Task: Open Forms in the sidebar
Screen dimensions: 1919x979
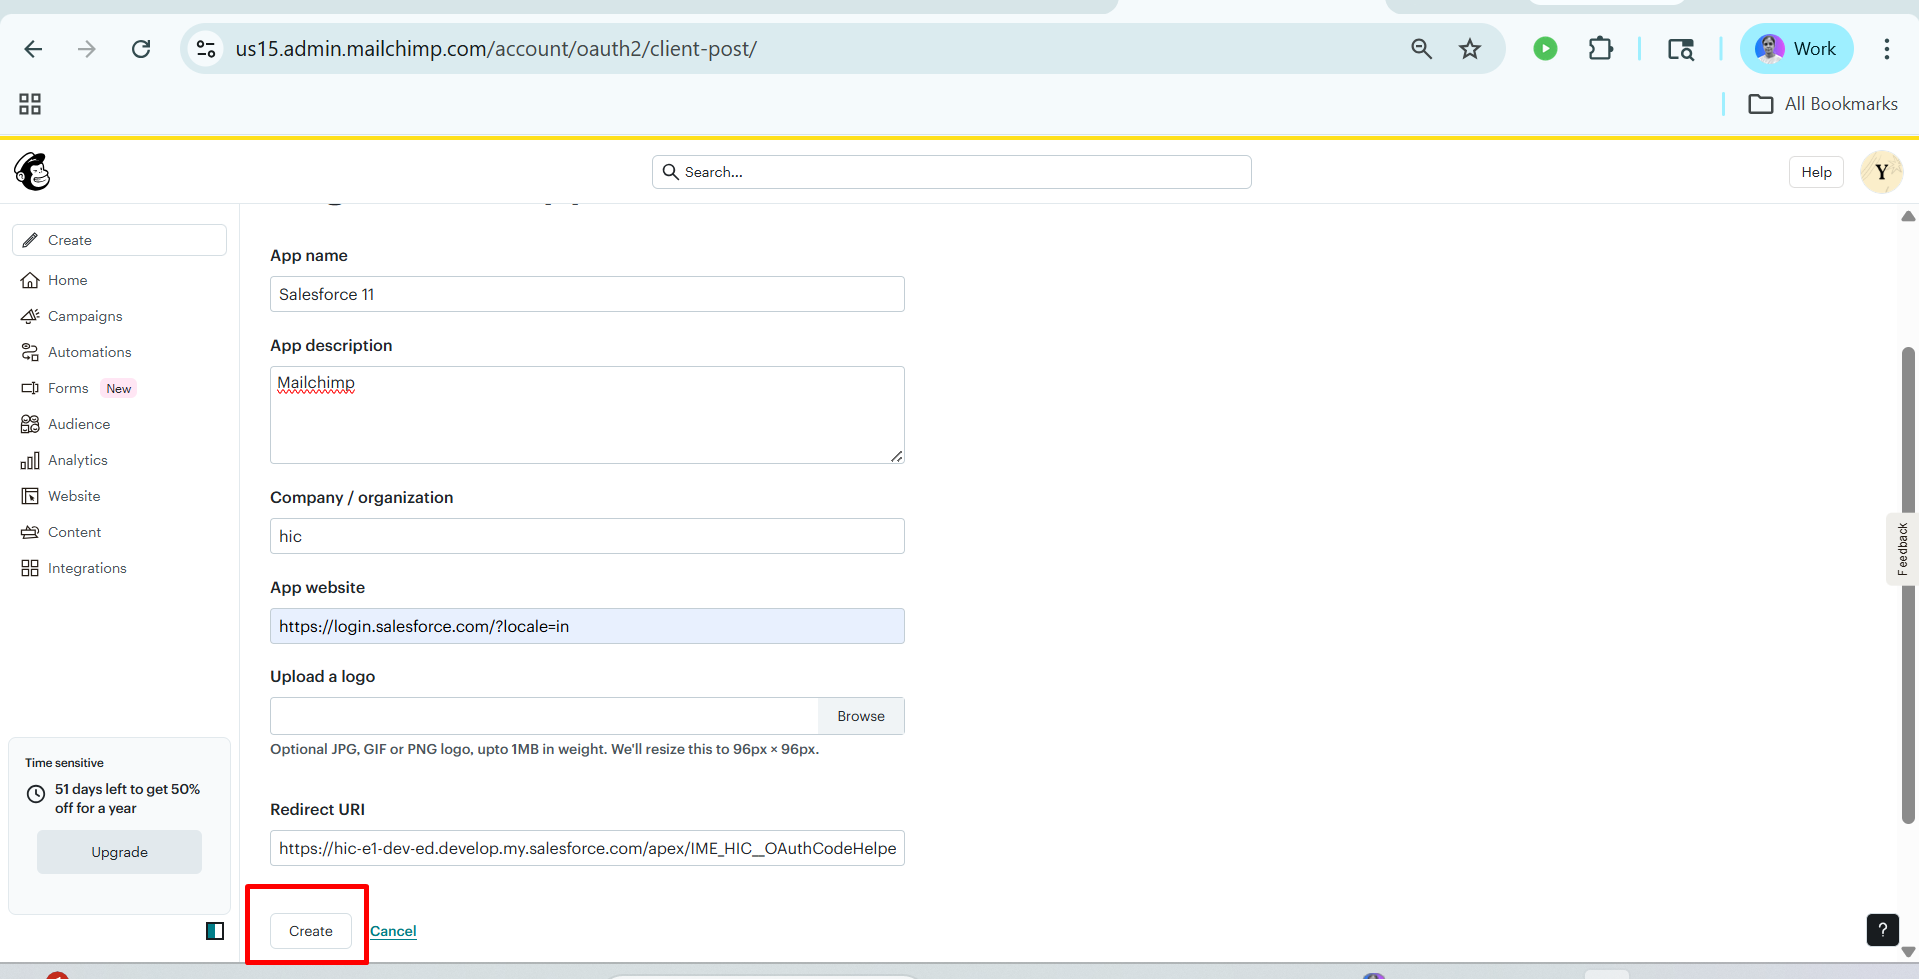Action: pyautogui.click(x=68, y=388)
